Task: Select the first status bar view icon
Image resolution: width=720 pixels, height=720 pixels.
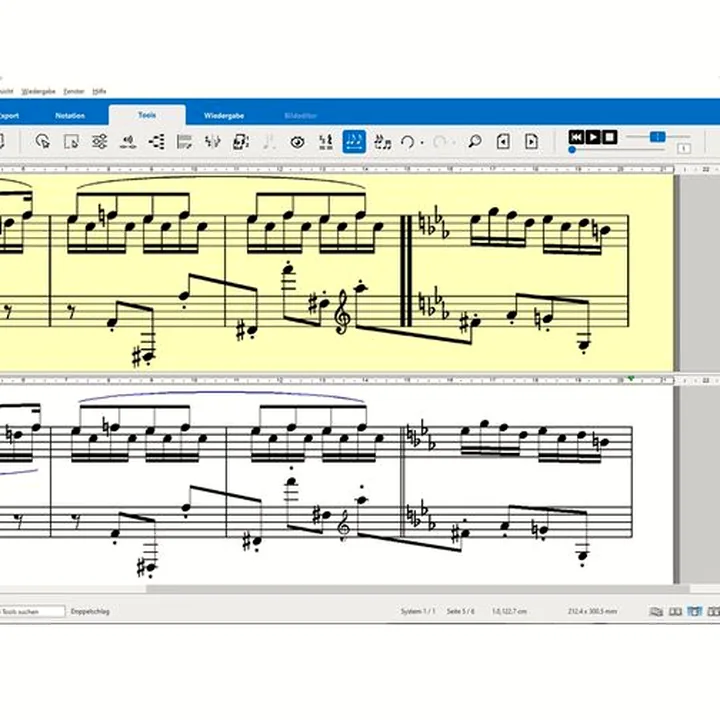Action: pyautogui.click(x=656, y=611)
